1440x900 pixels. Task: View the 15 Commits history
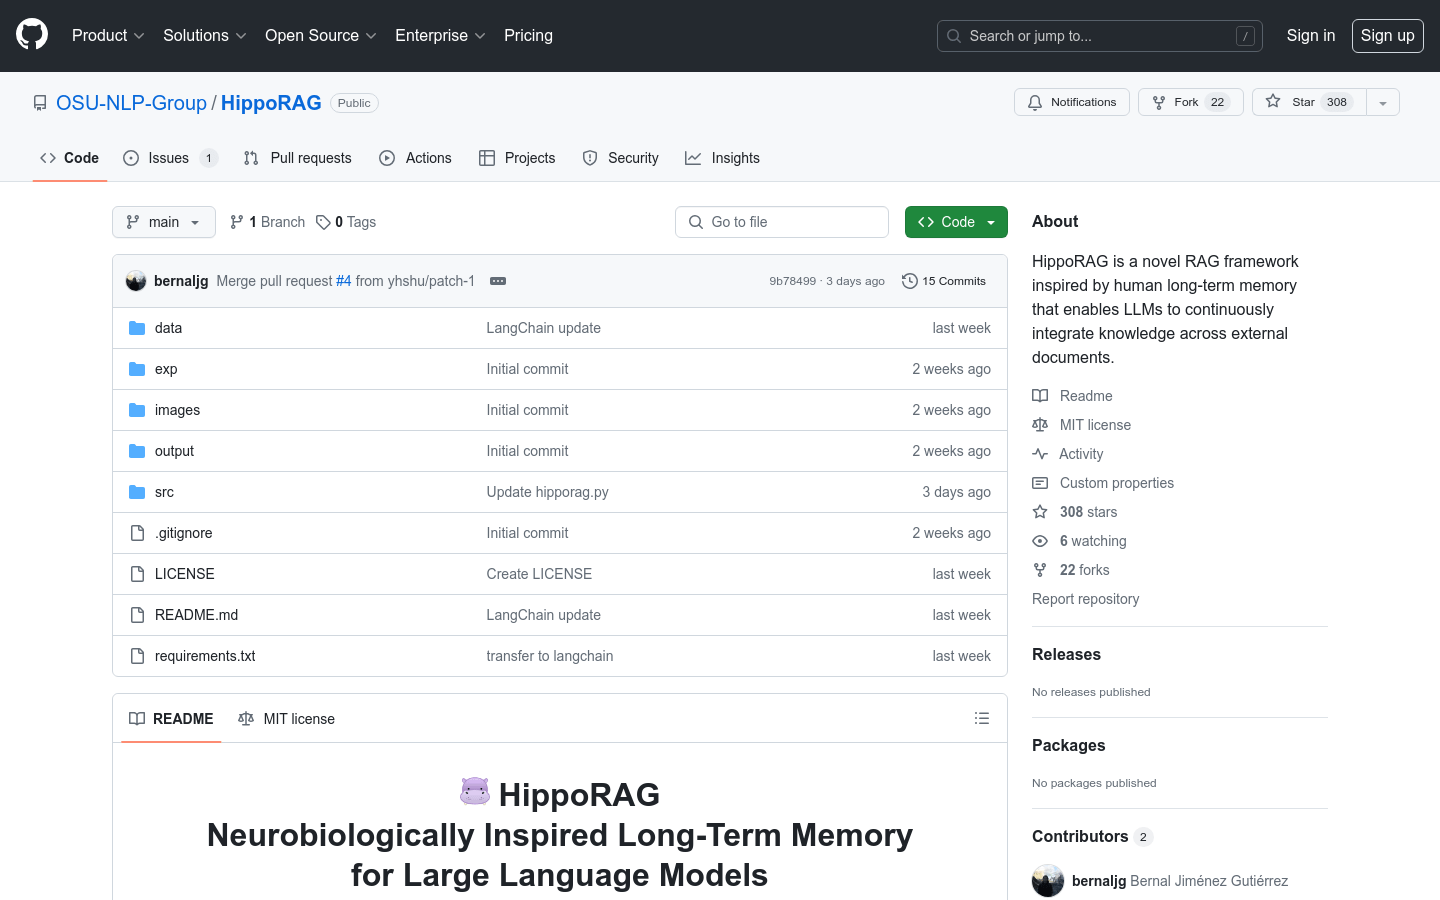[944, 281]
